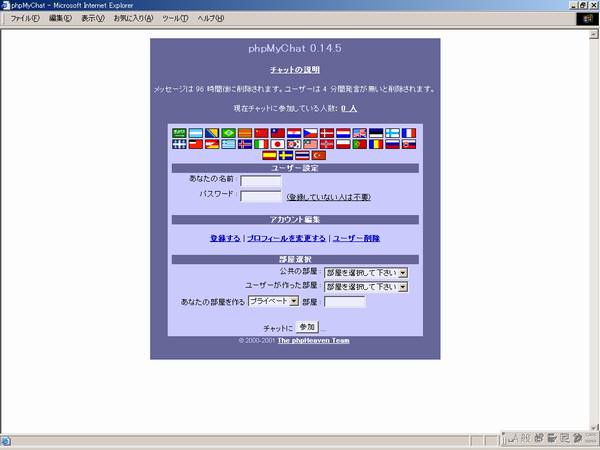Click the vertical scrollbar down arrow
This screenshot has width=600, height=450.
(x=593, y=428)
